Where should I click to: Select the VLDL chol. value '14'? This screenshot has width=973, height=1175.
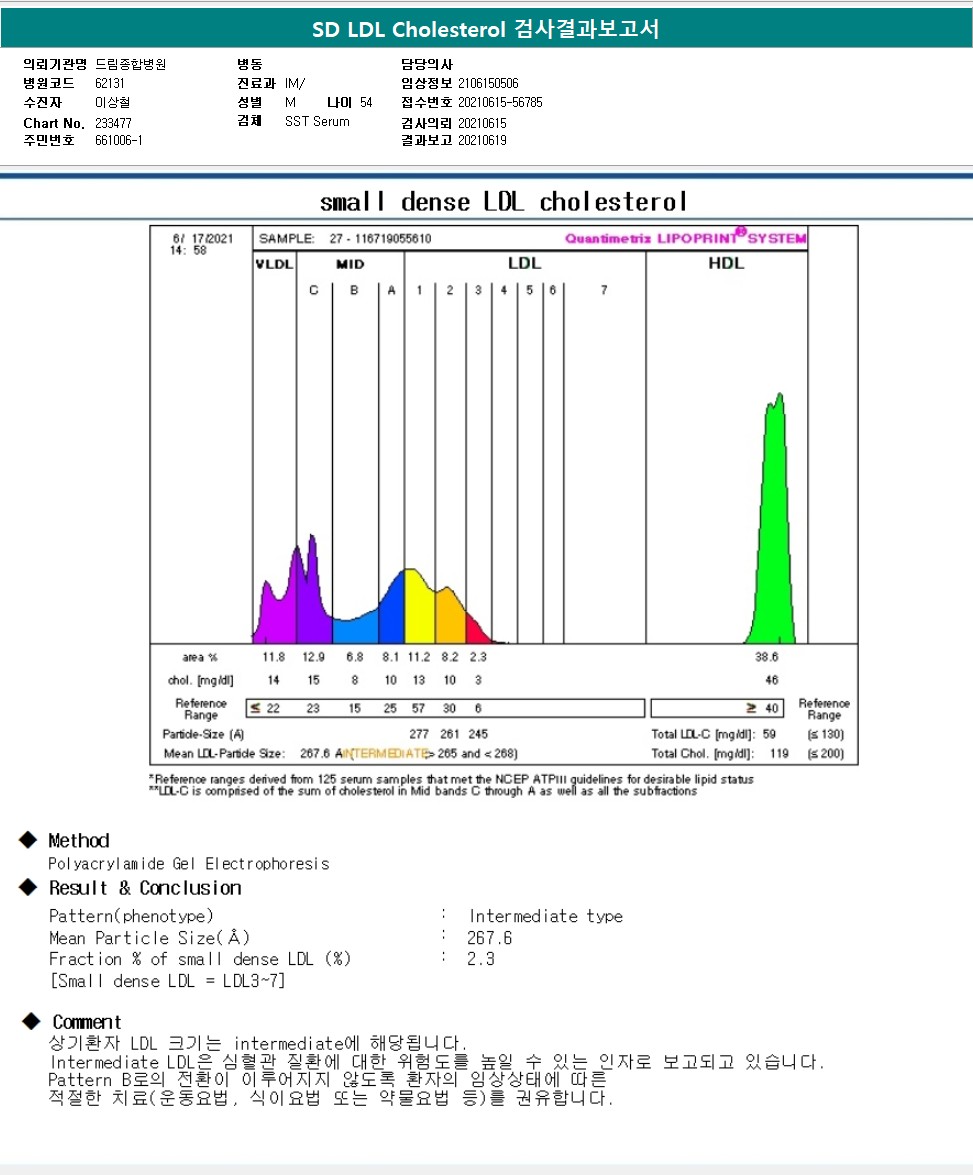coord(274,680)
